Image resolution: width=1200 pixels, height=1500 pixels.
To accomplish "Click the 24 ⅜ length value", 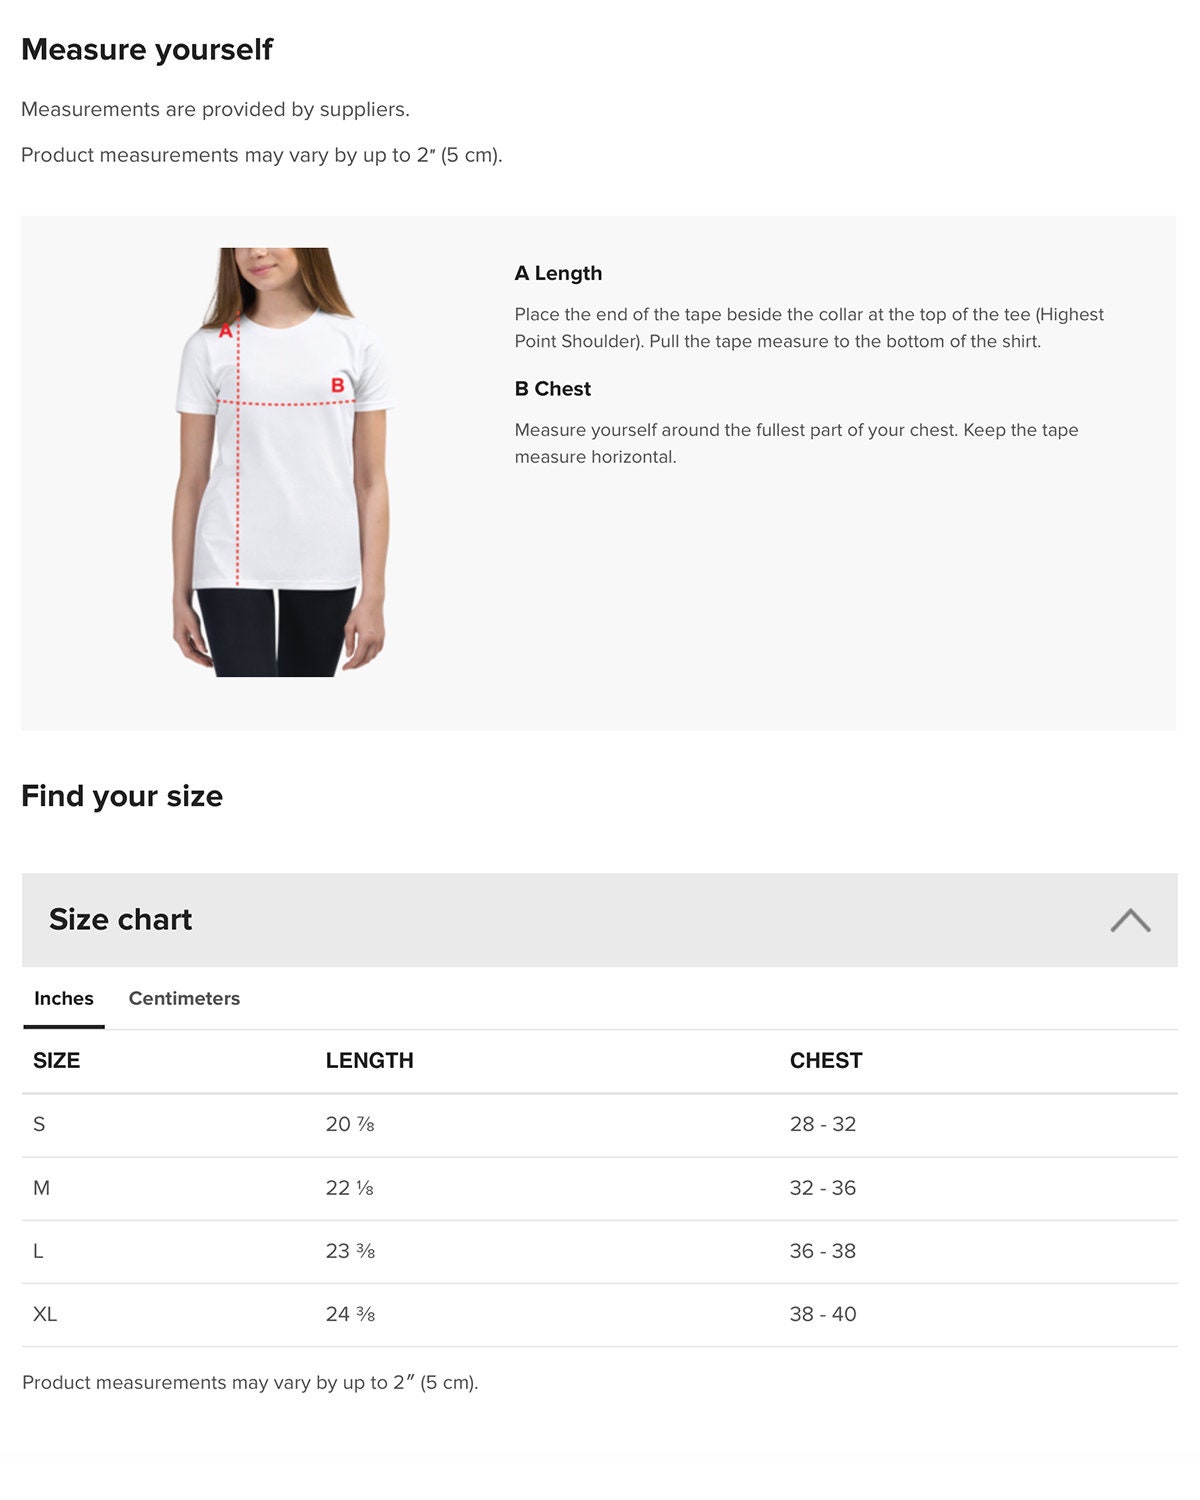I will click(x=350, y=1314).
